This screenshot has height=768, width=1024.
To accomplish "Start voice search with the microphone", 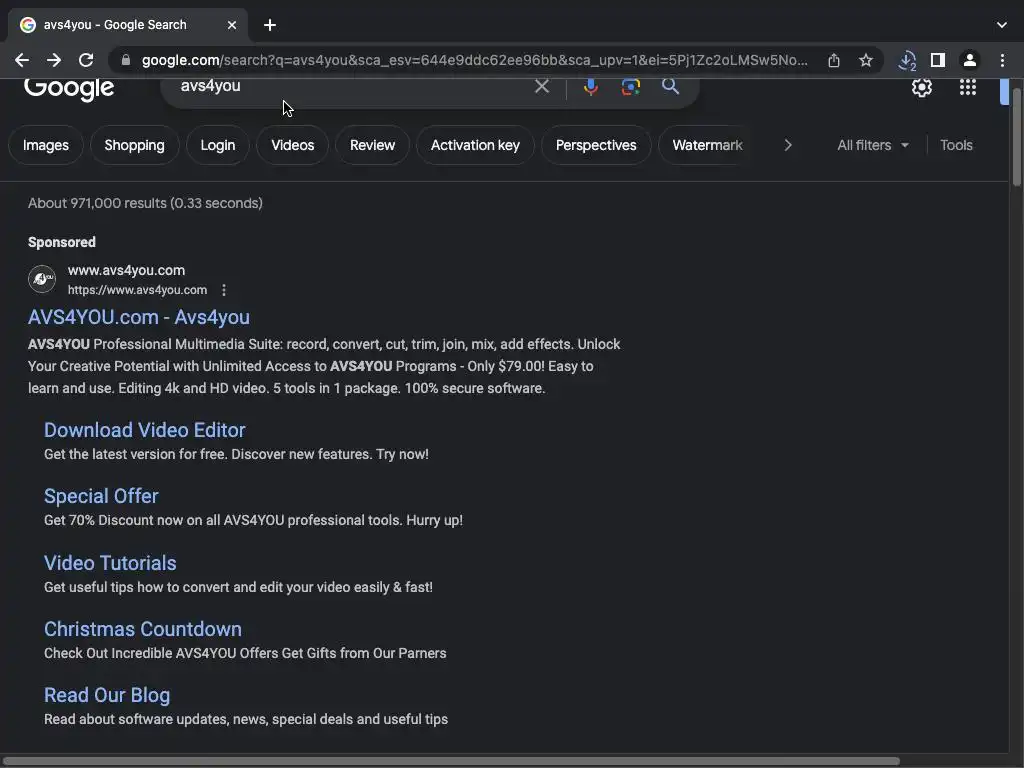I will coord(590,86).
